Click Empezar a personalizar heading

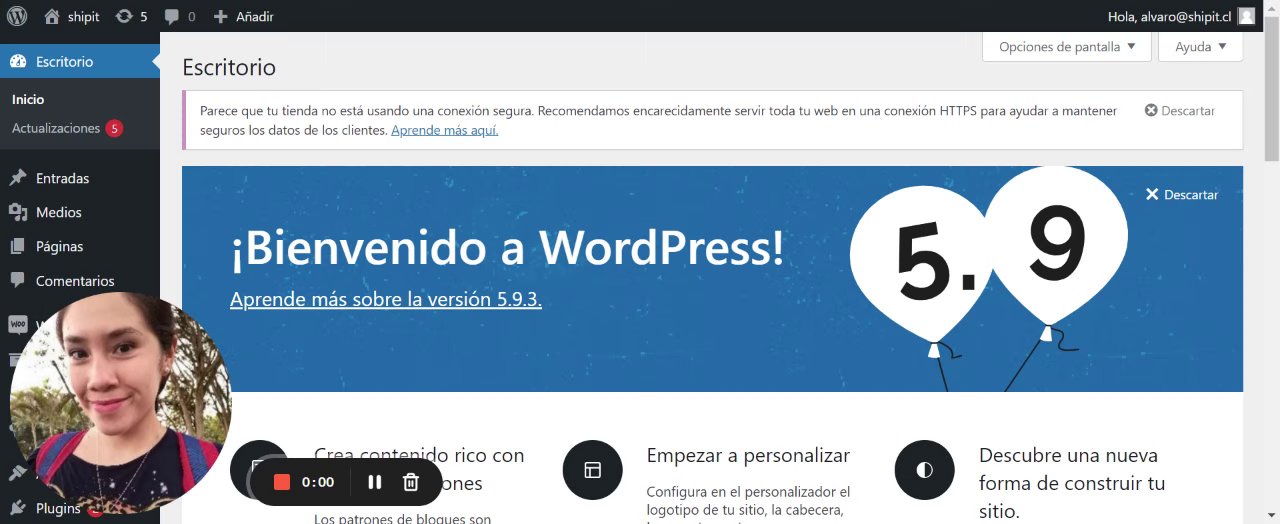(748, 455)
